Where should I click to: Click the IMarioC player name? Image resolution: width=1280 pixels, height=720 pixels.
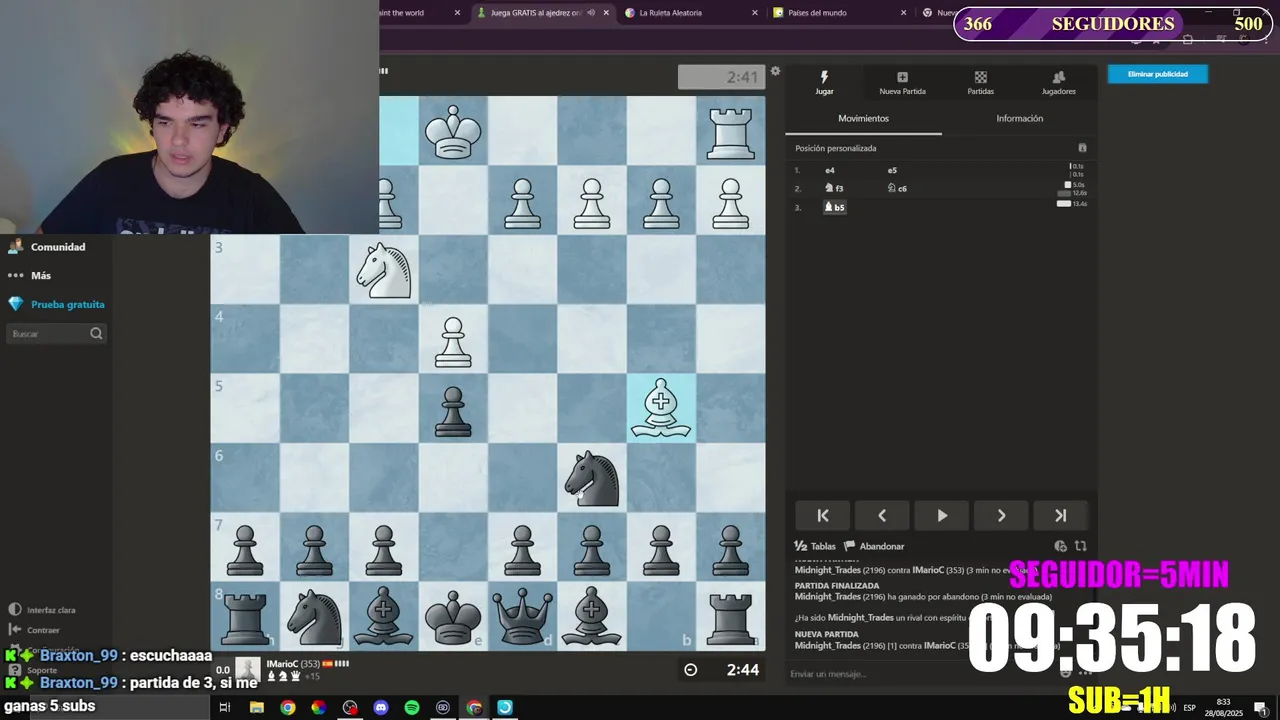click(x=282, y=664)
